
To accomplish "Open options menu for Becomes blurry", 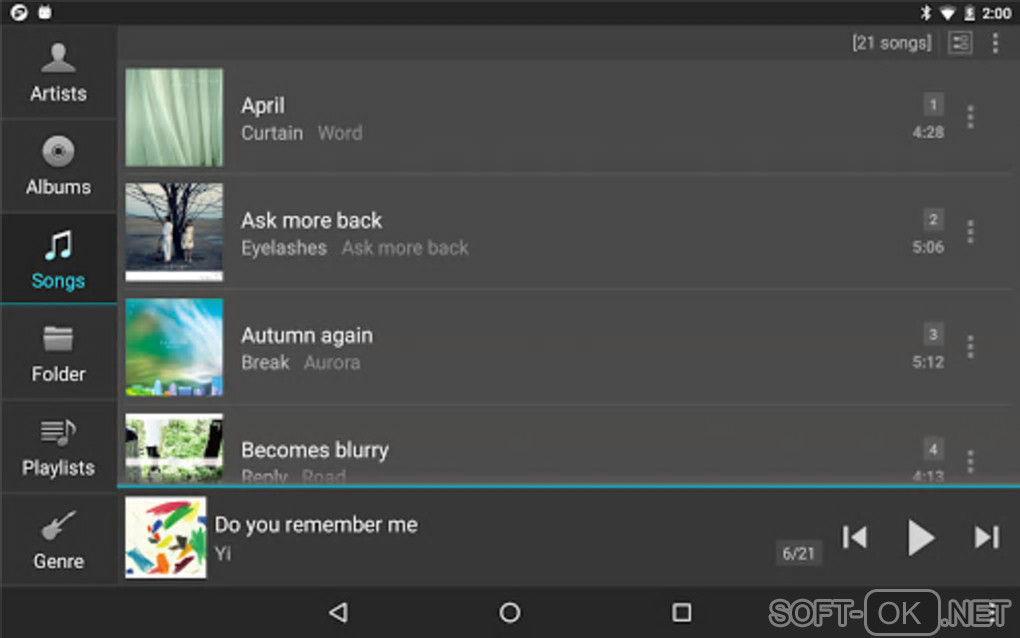I will [x=970, y=461].
